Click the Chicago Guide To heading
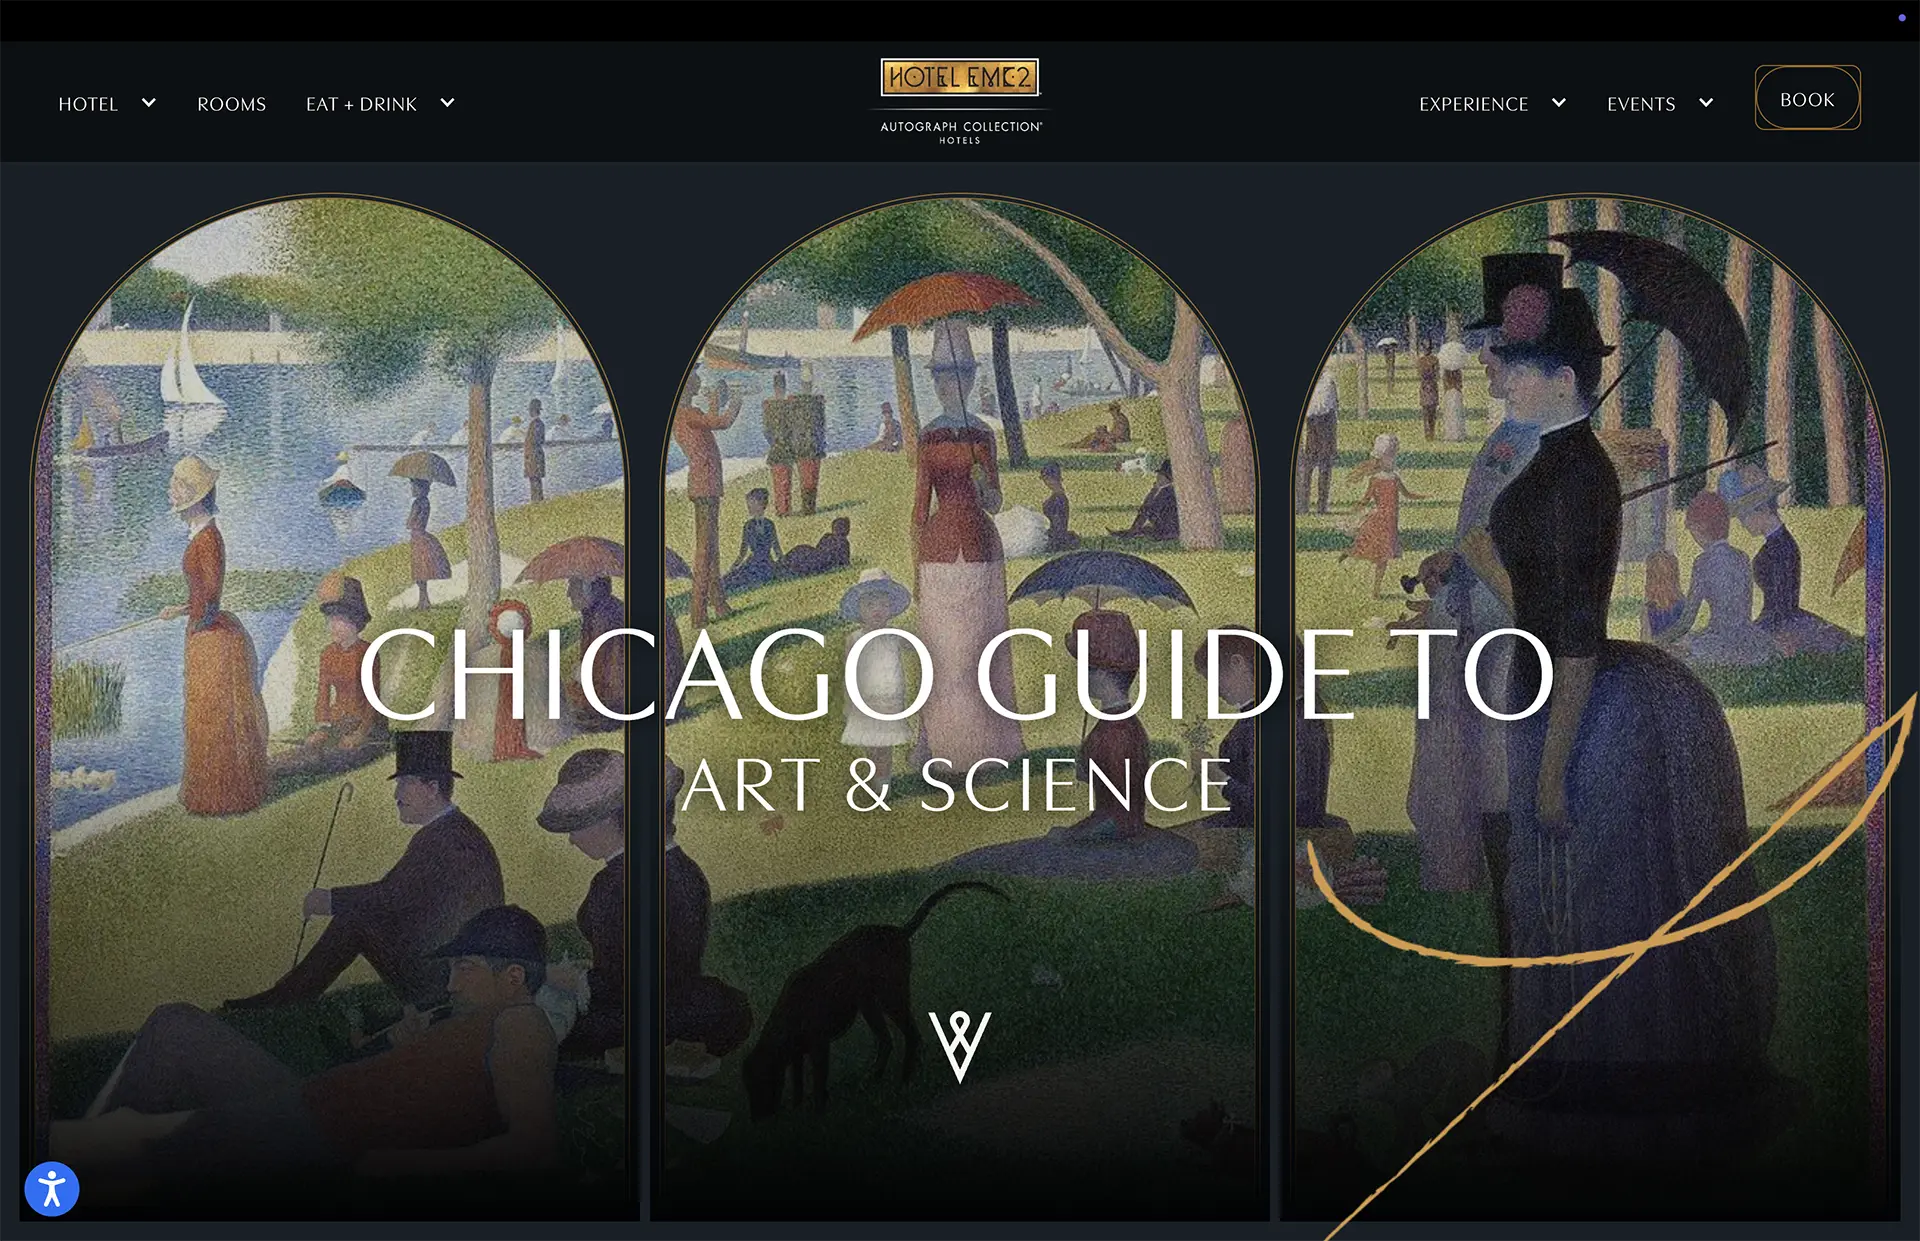Image resolution: width=1920 pixels, height=1241 pixels. pyautogui.click(x=957, y=674)
